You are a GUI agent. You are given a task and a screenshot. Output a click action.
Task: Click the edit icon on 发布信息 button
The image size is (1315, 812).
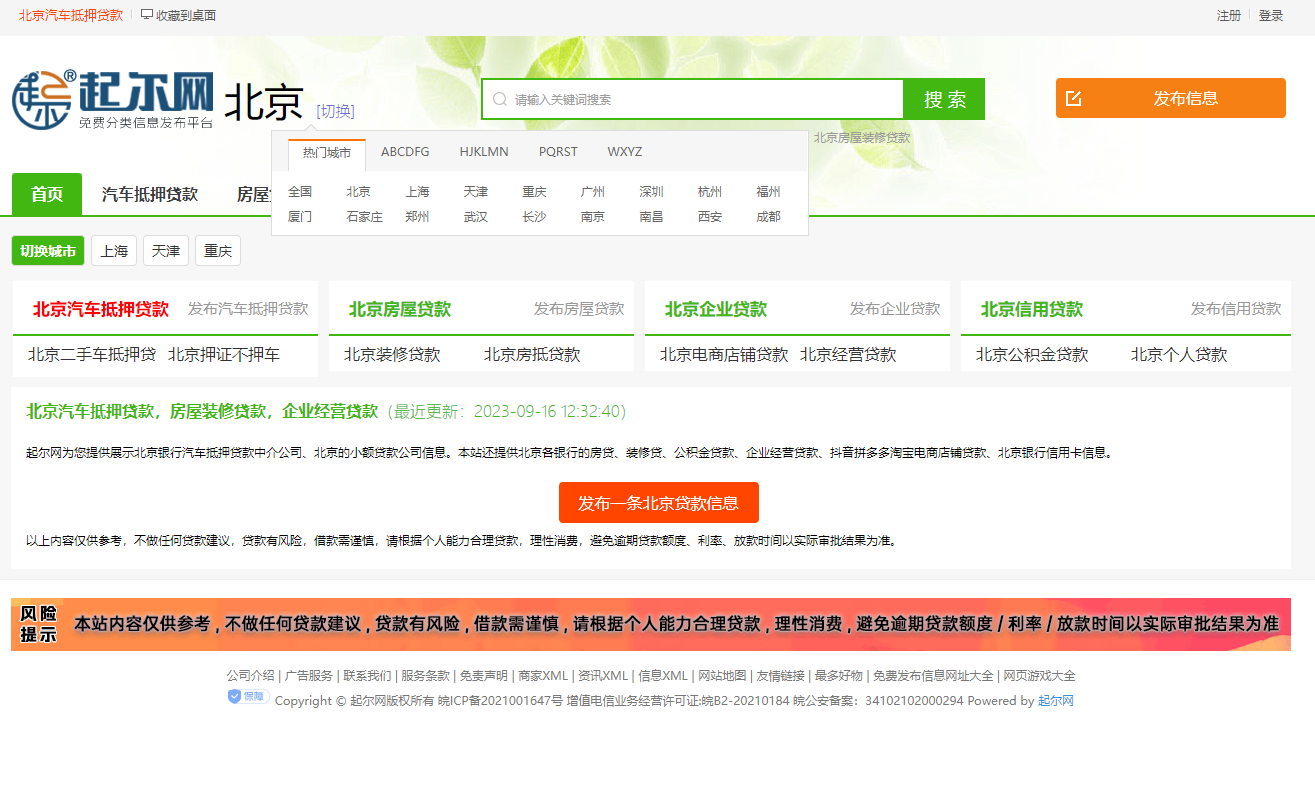[1074, 98]
